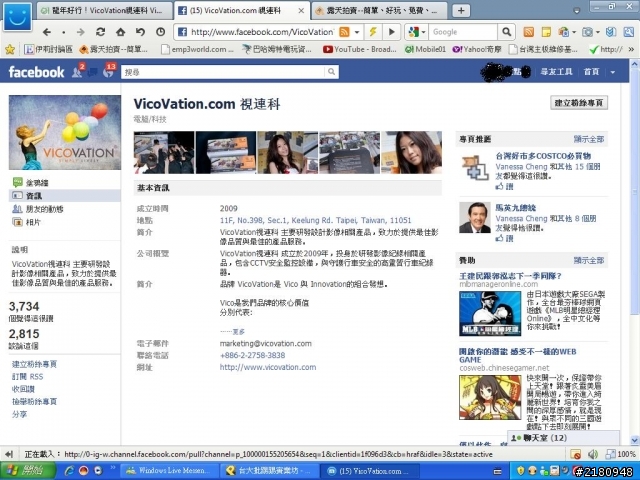This screenshot has height=480, width=640.
Task: Click the speaker volume icon in status bar
Action: [592, 454]
